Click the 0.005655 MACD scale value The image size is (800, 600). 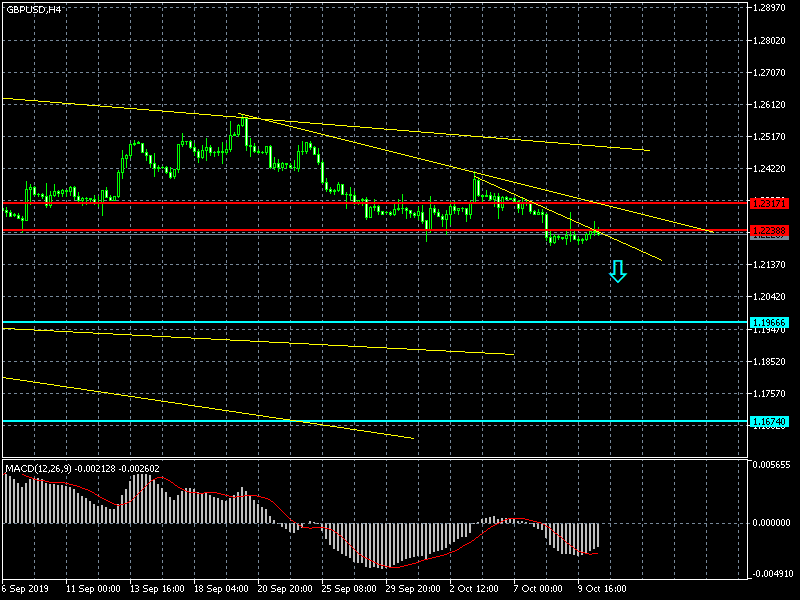pyautogui.click(x=773, y=465)
